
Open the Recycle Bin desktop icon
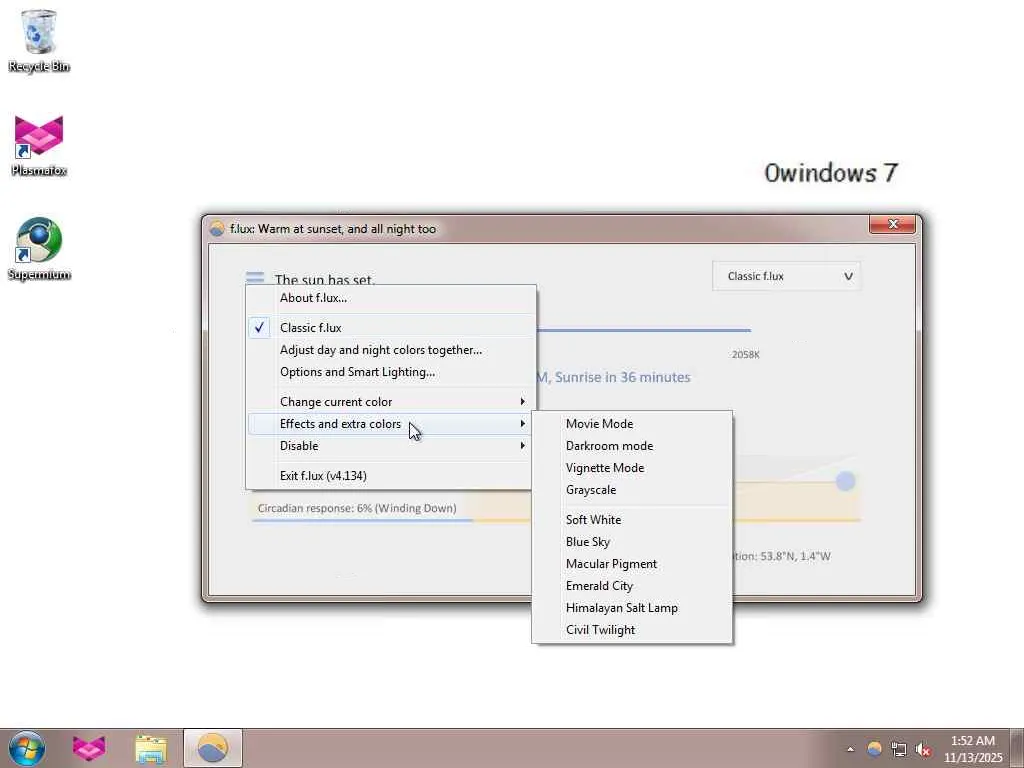coord(39,40)
